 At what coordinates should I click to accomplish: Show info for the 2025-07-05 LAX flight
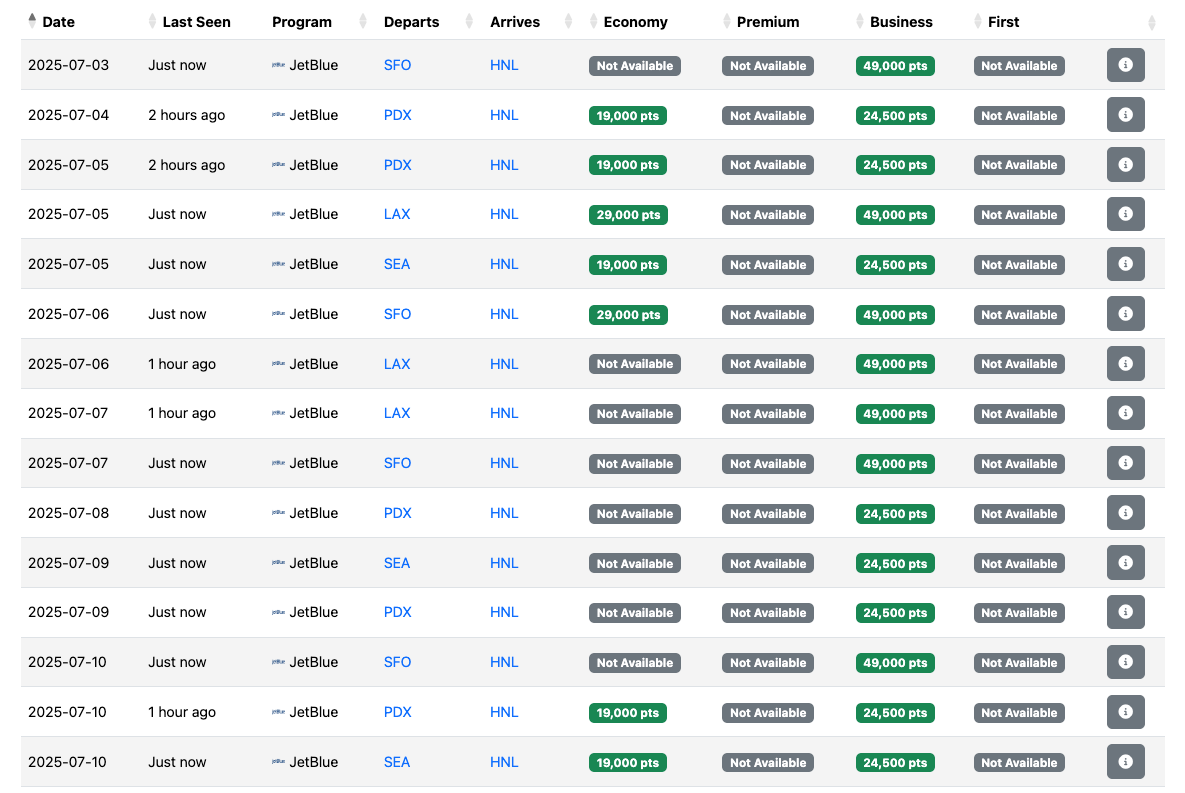(x=1125, y=214)
